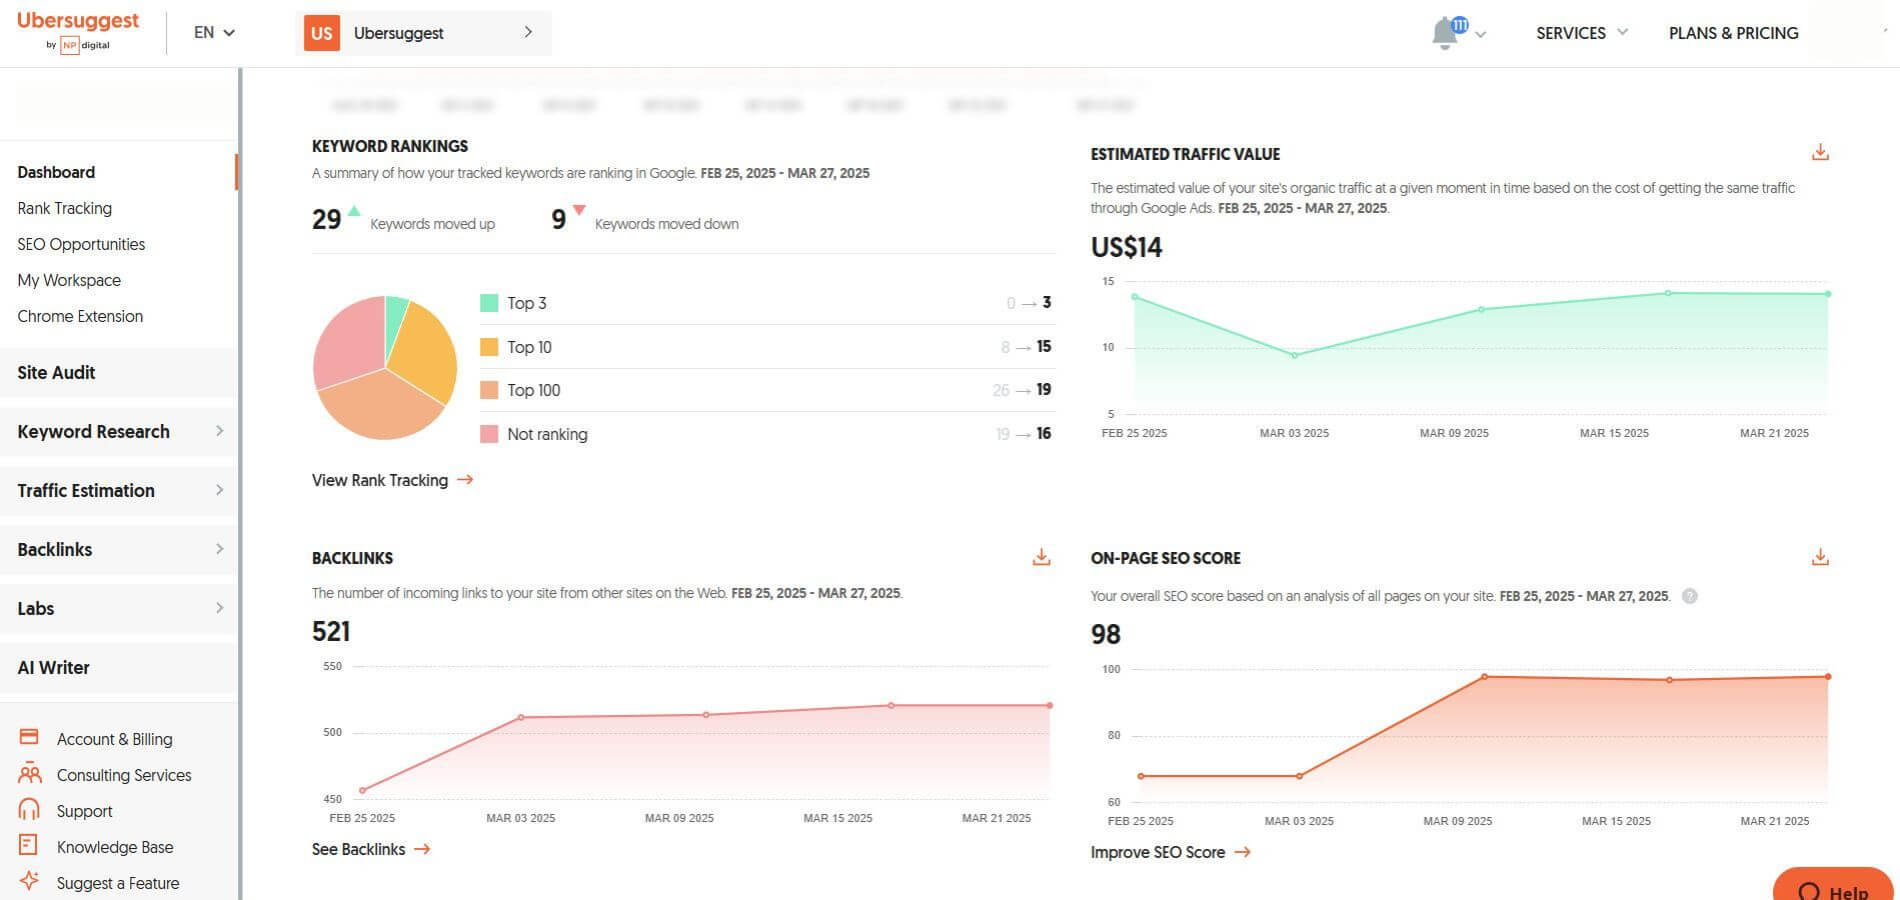Image resolution: width=1900 pixels, height=900 pixels.
Task: Click the Not ranking pink legend swatch
Action: [489, 434]
